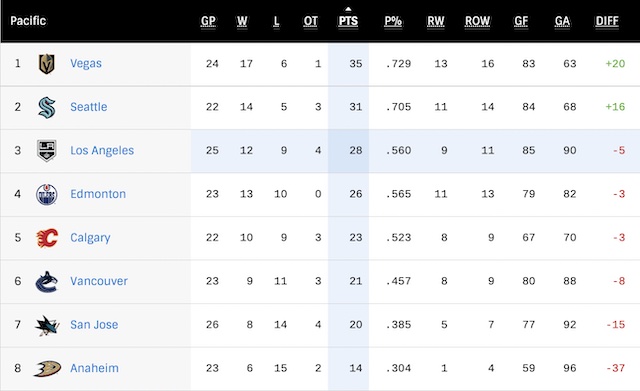Click the San Jose Sharks logo
640x391 pixels.
point(47,325)
